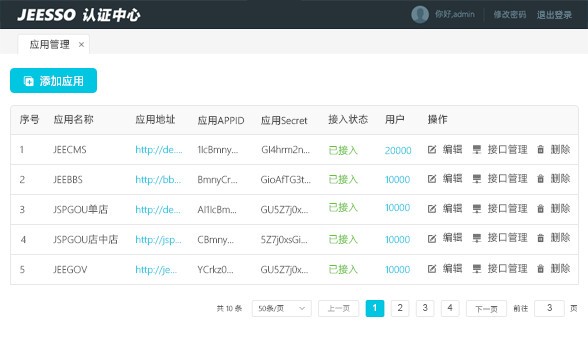Click user count 10000 for JSPGOU单店
Screen dimensions: 588x360
pos(398,208)
